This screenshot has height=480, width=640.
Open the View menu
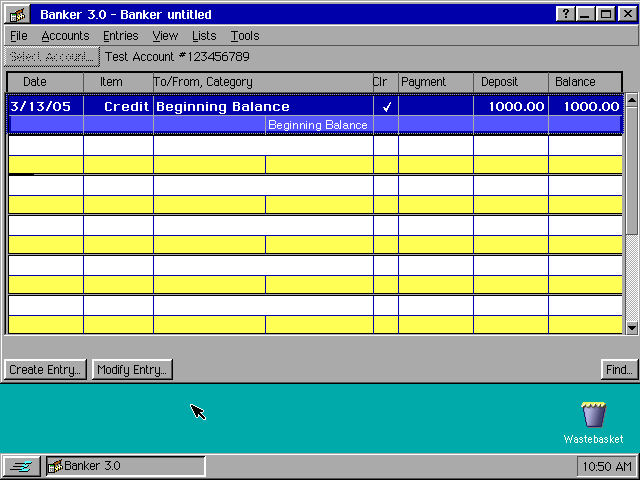(x=165, y=36)
